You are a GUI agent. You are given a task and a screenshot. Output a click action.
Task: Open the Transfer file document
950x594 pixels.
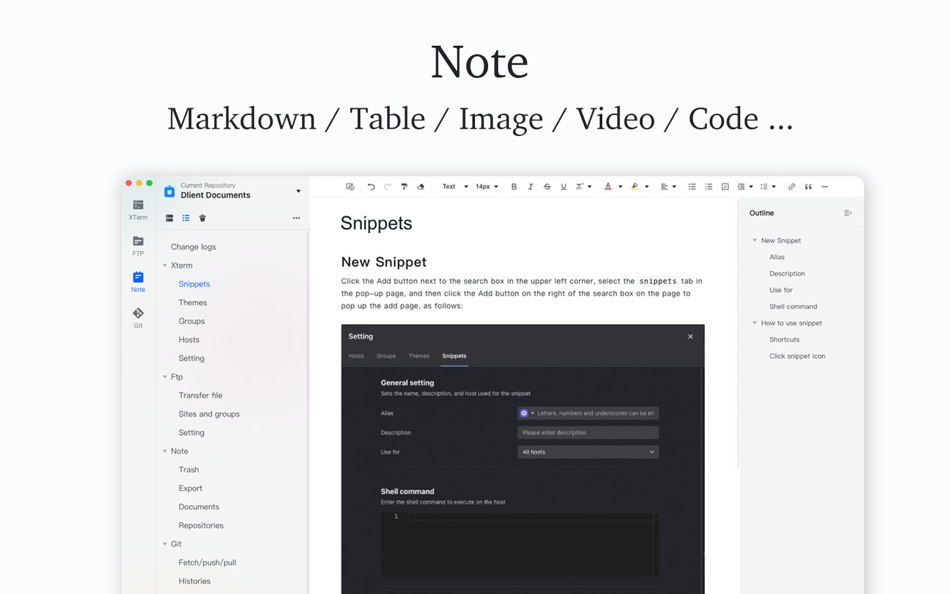(x=201, y=395)
